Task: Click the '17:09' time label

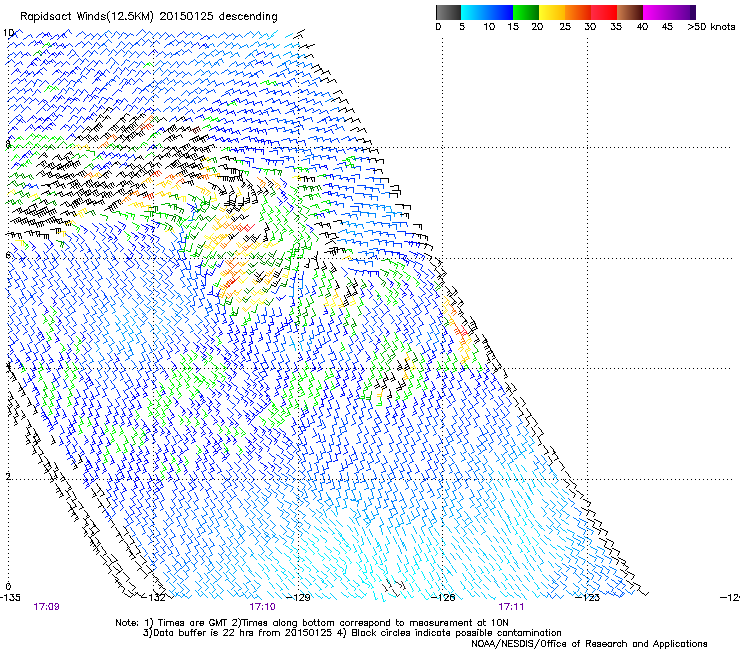Action: (46, 607)
